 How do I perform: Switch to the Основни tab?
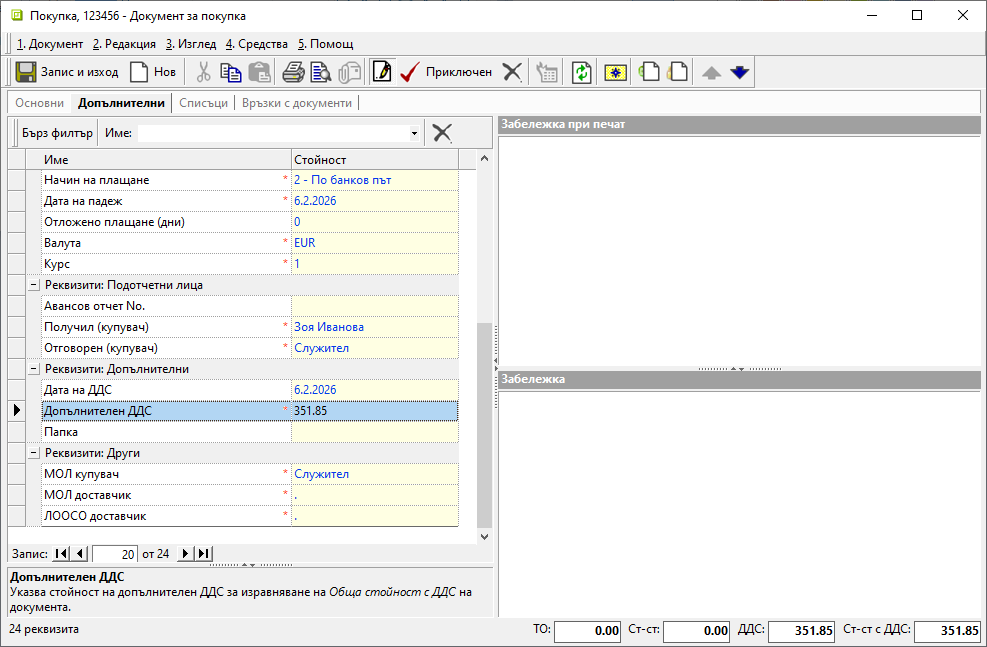coord(40,103)
